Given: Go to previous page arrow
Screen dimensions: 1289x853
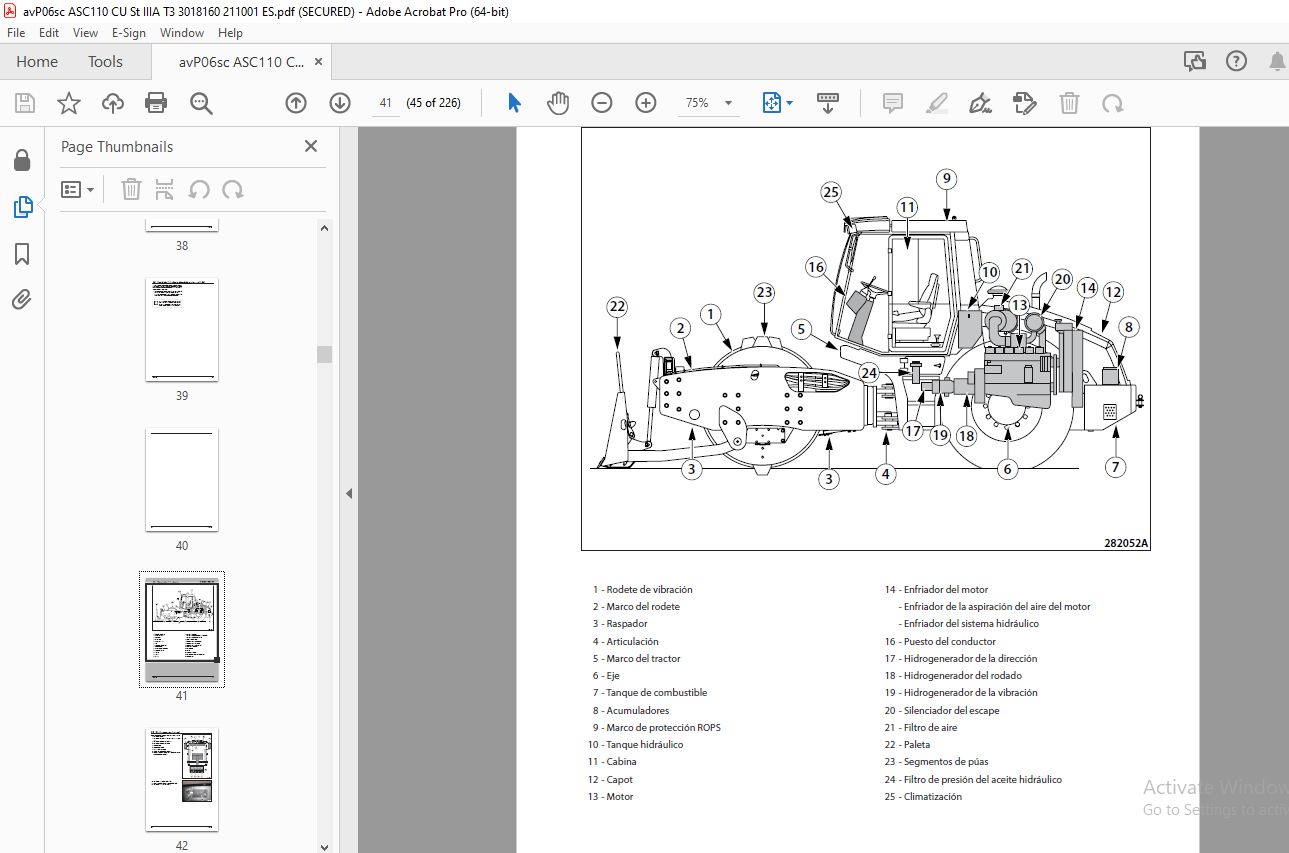Looking at the screenshot, I should (296, 103).
